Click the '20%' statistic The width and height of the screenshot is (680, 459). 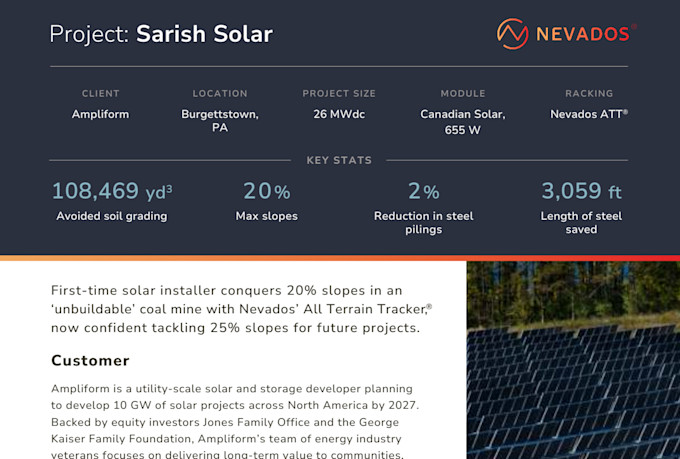click(266, 191)
